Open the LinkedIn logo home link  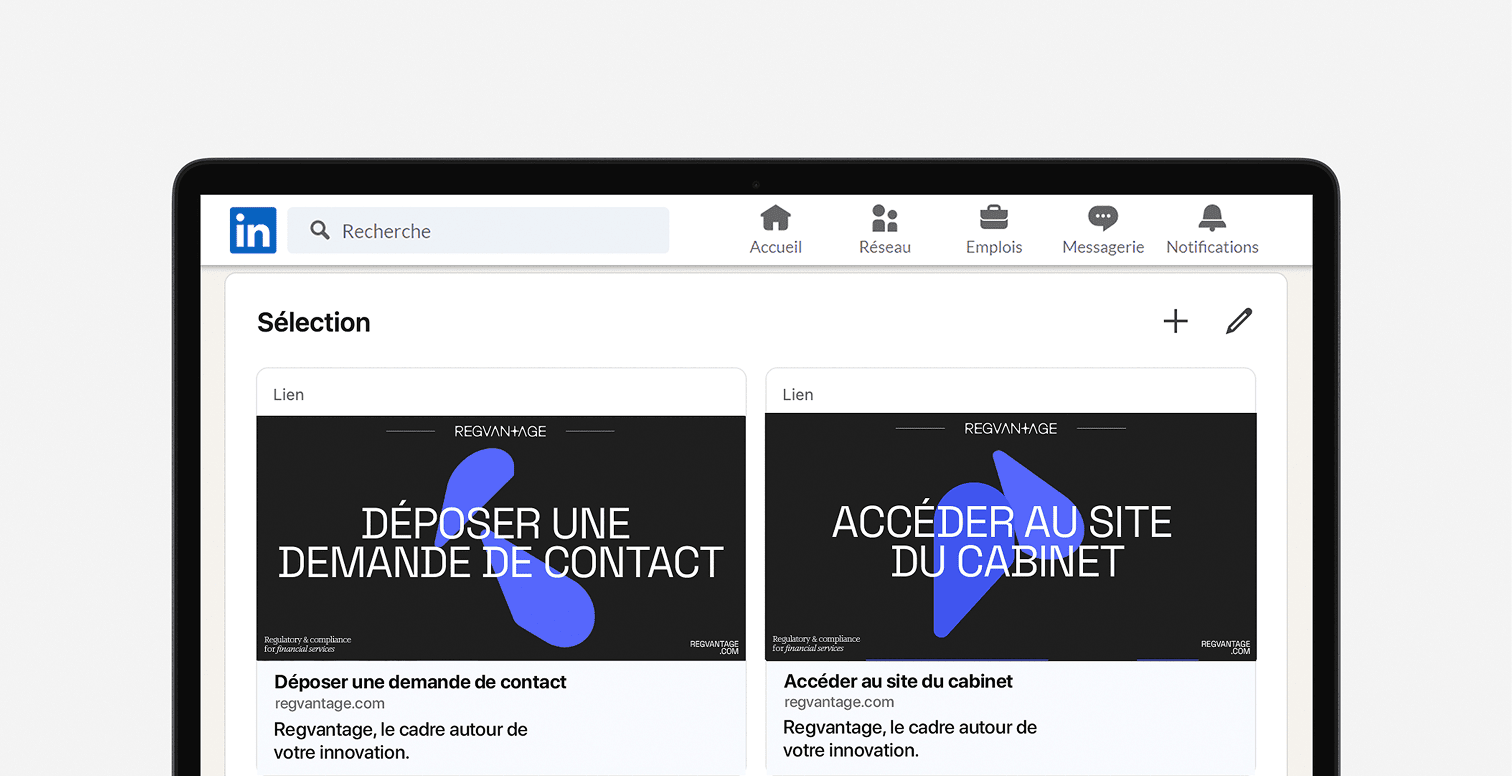(253, 230)
